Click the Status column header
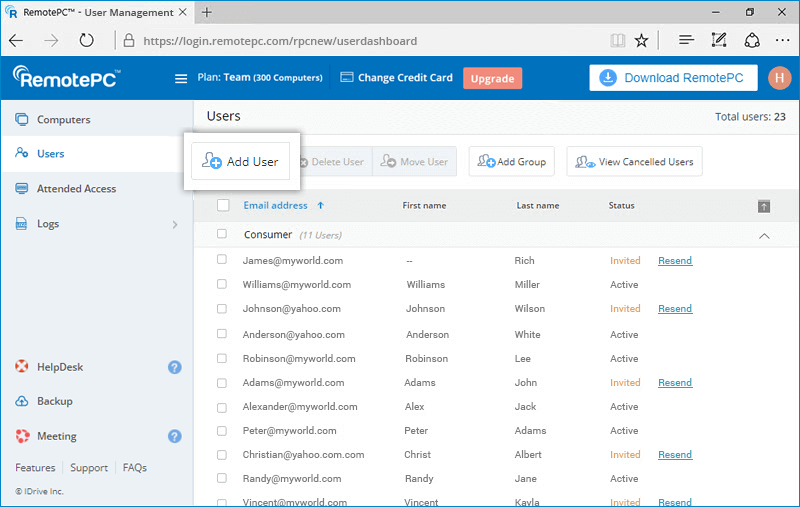Viewport: 800px width, 507px height. (x=621, y=206)
